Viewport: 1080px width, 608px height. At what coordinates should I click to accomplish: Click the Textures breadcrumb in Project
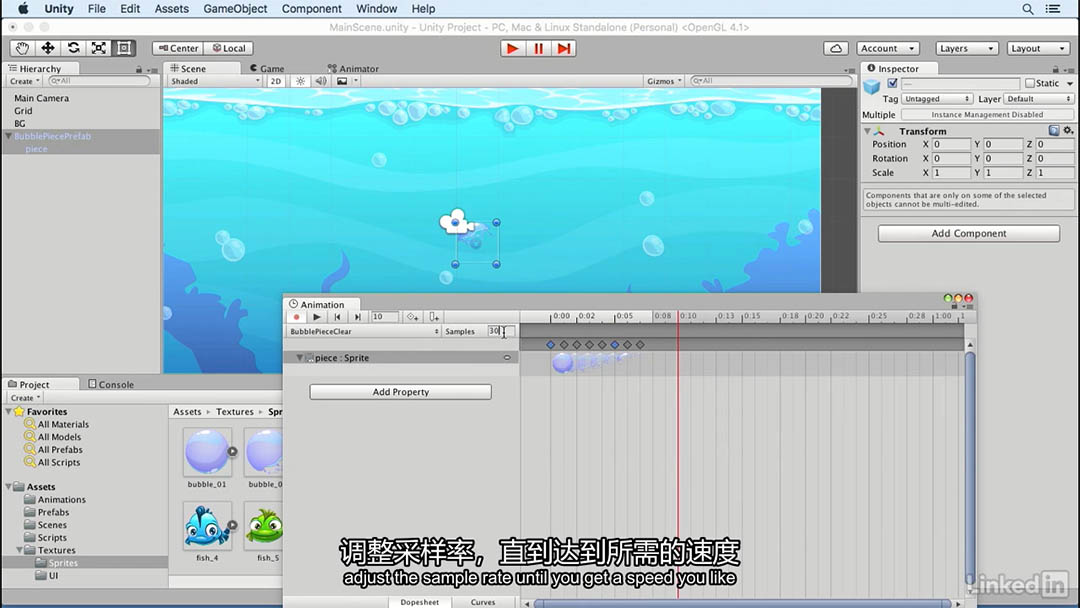[x=235, y=412]
